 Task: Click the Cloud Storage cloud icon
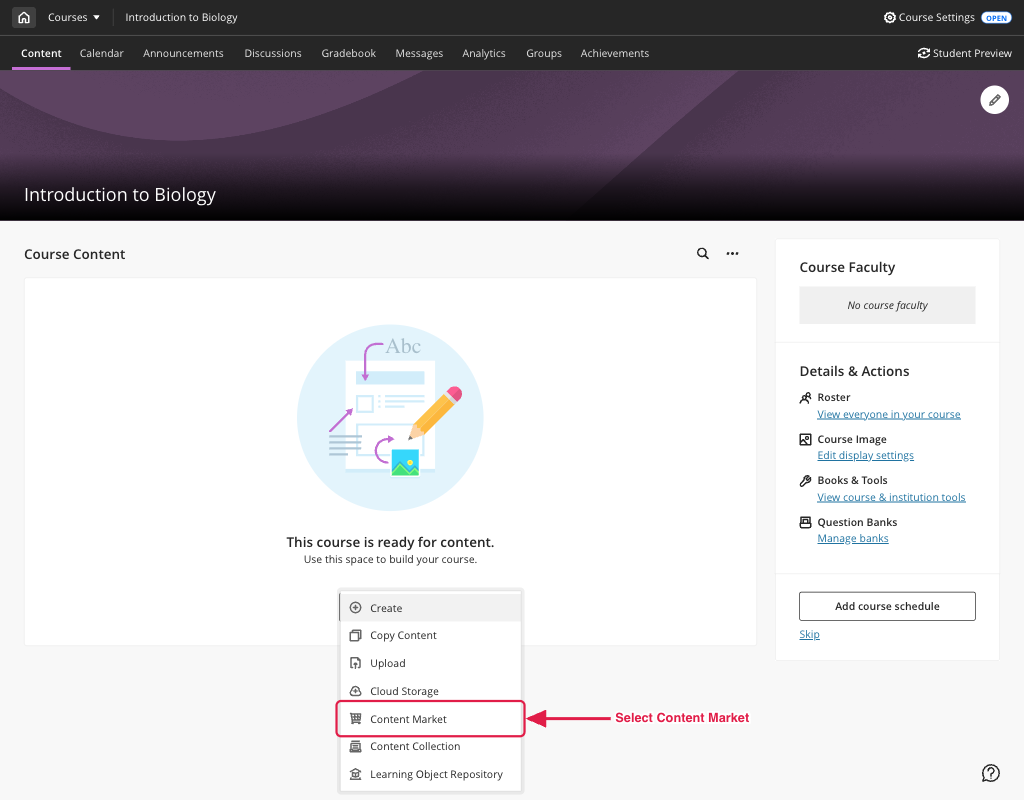[355, 691]
